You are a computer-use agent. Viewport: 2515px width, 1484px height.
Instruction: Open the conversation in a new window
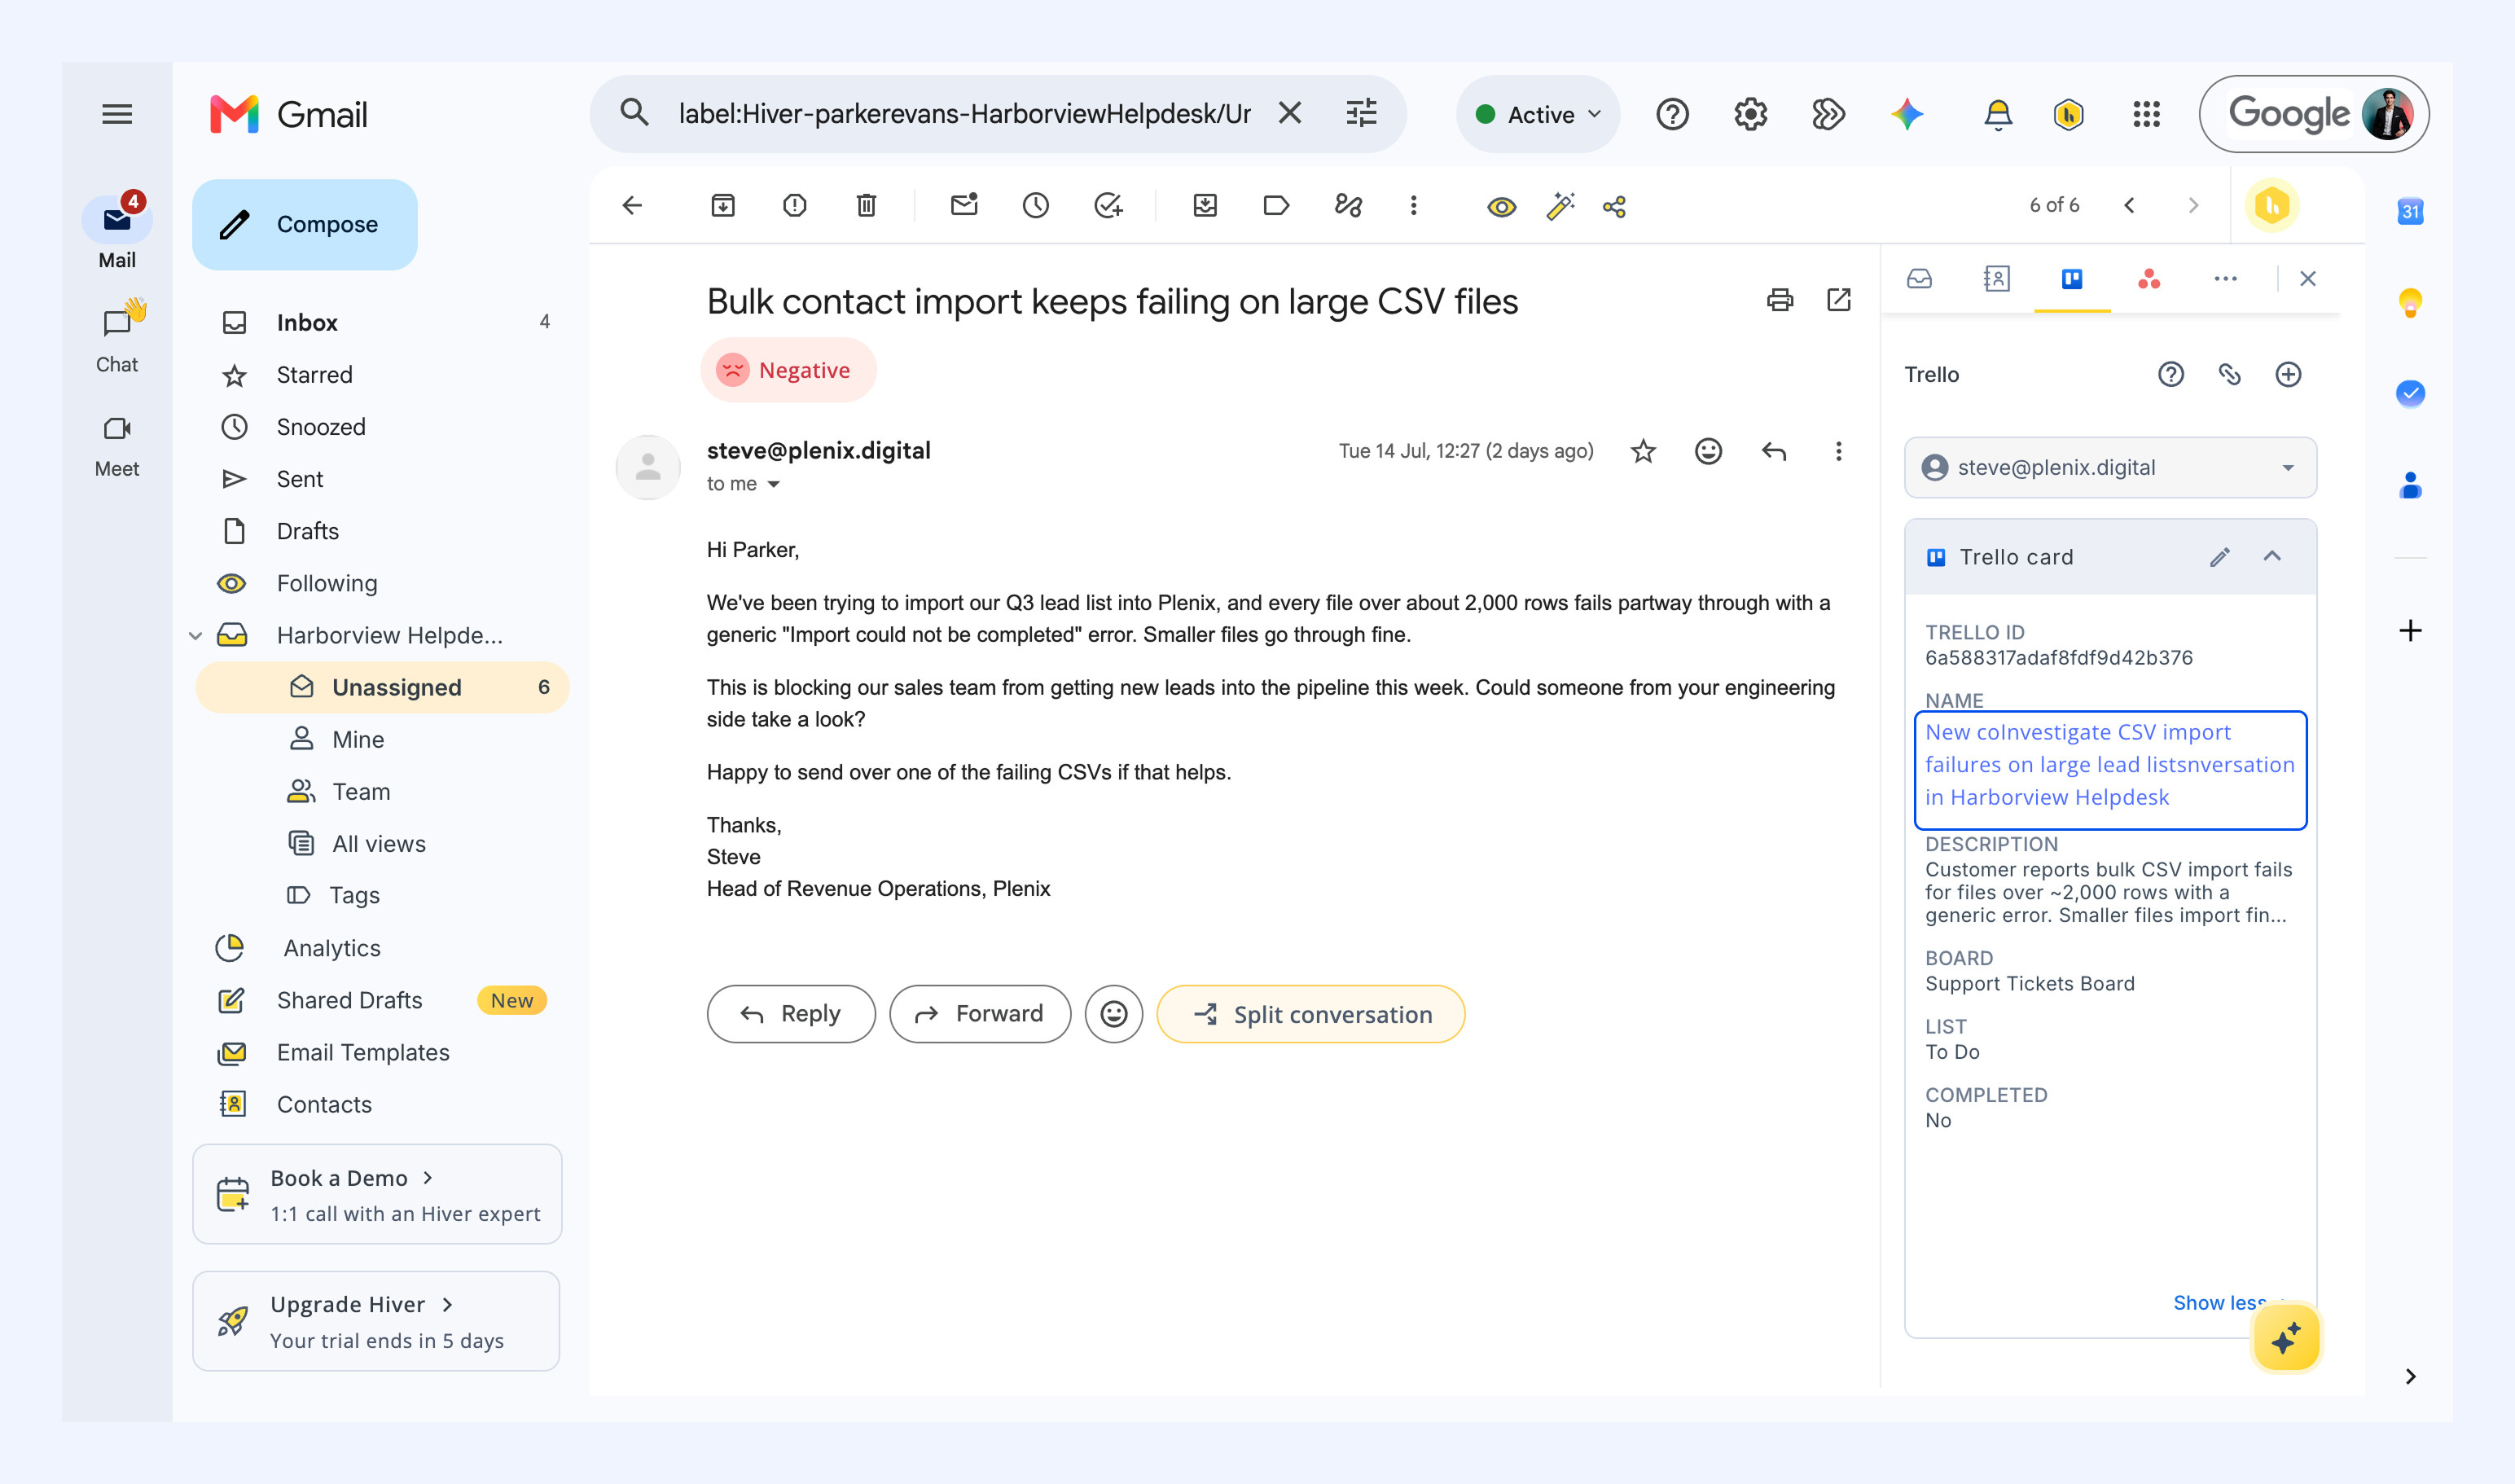click(1839, 300)
